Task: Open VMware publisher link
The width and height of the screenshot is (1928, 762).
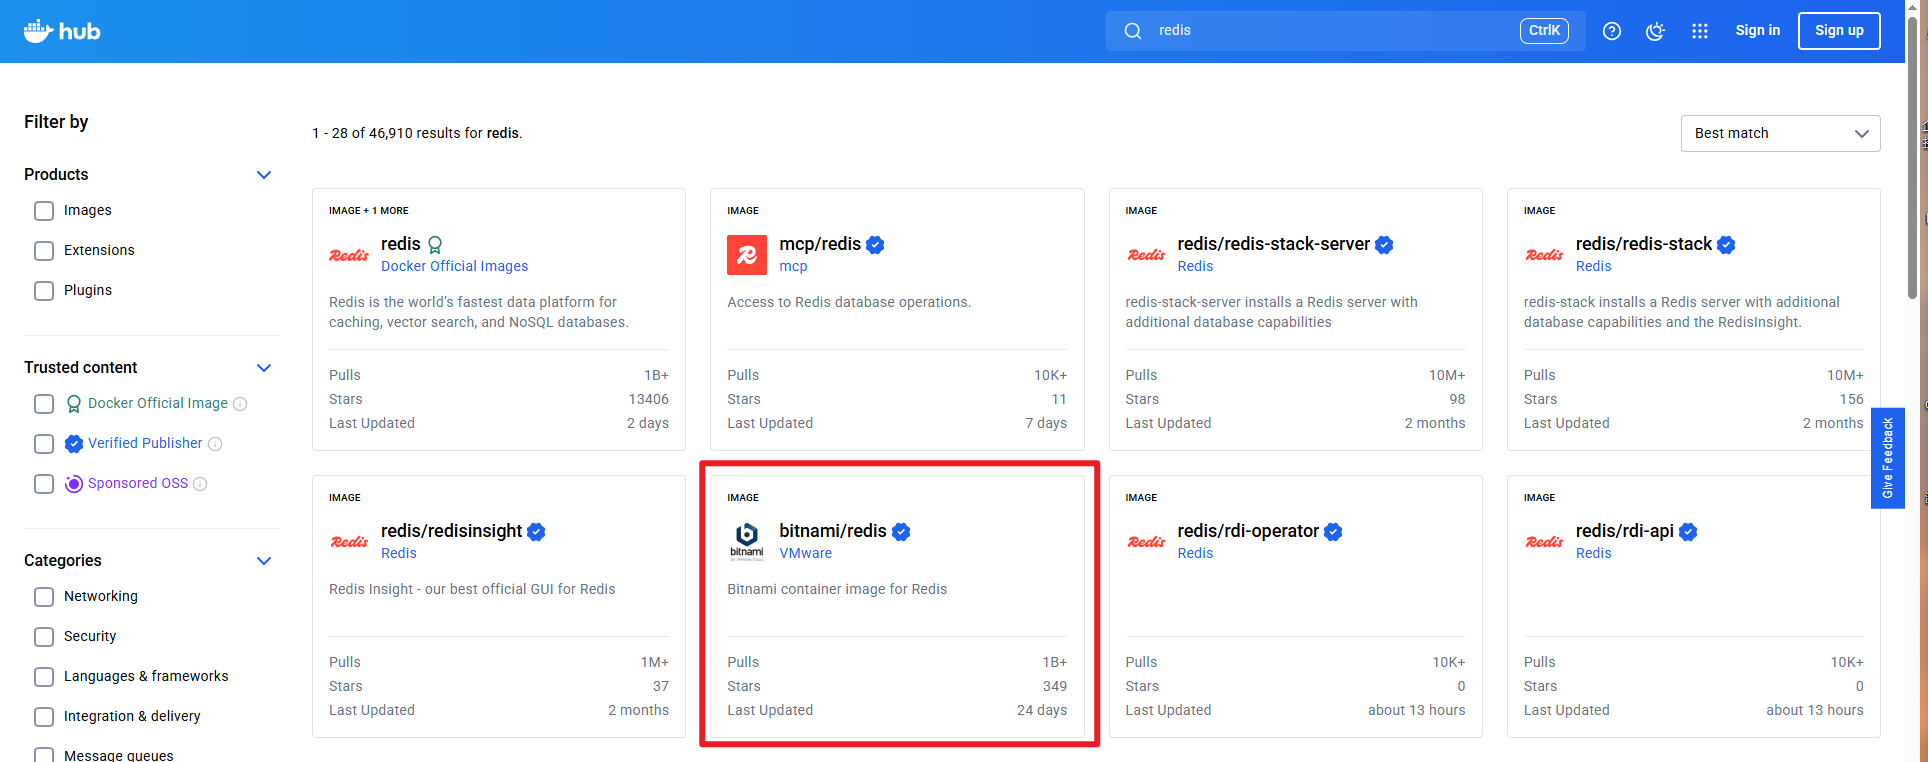Action: [805, 553]
